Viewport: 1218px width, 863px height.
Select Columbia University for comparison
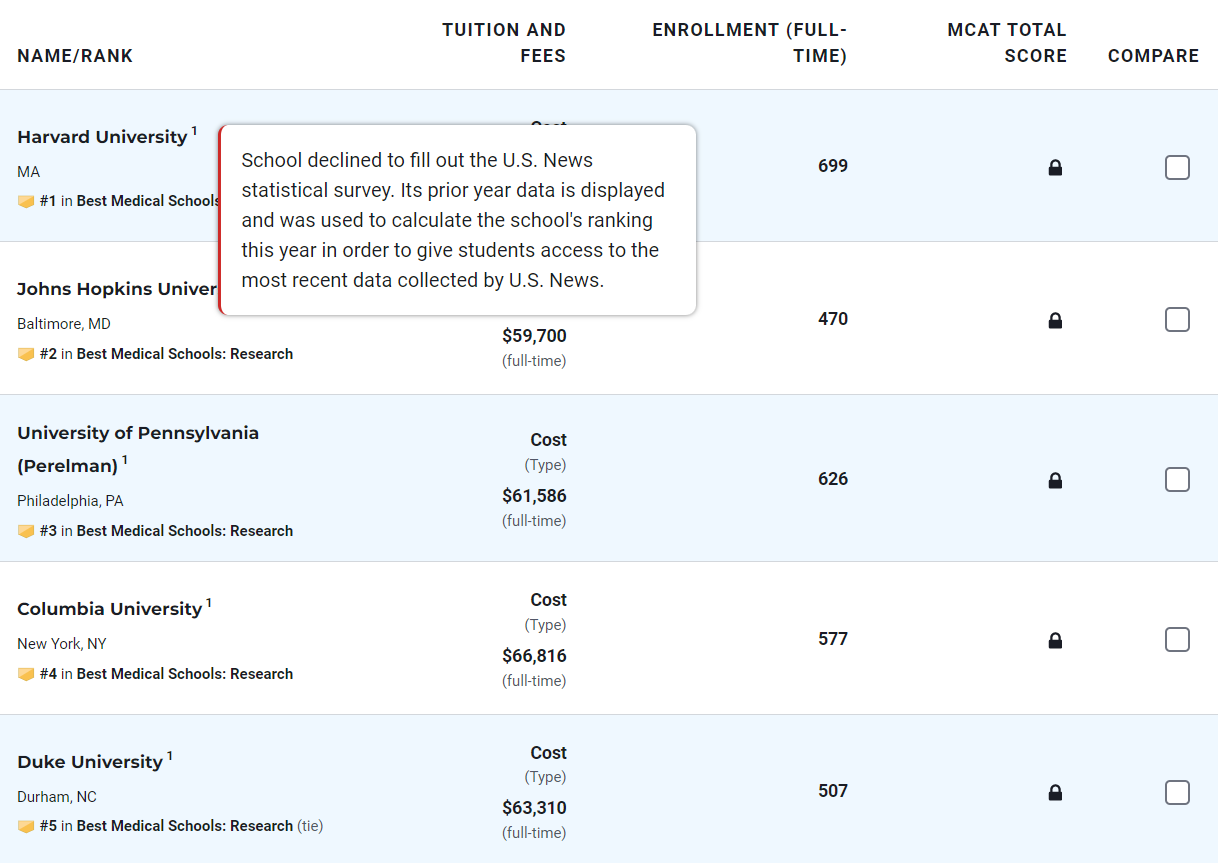click(x=1177, y=639)
